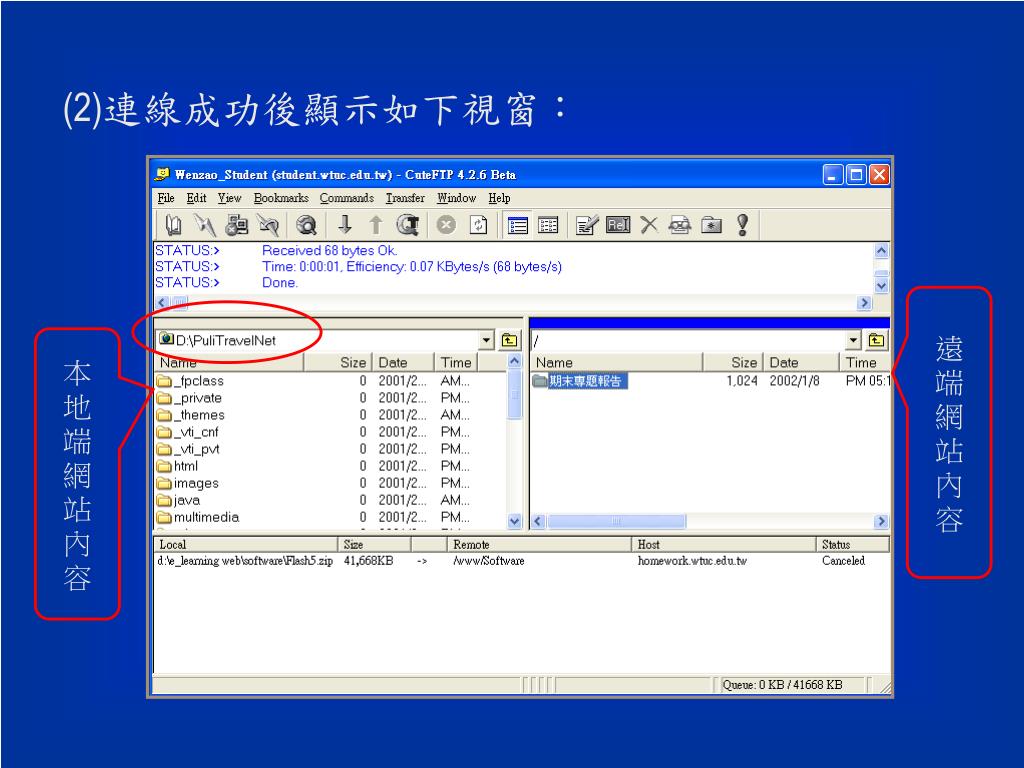The width and height of the screenshot is (1024, 768).
Task: Click the remote path '/' input field
Action: (x=688, y=340)
